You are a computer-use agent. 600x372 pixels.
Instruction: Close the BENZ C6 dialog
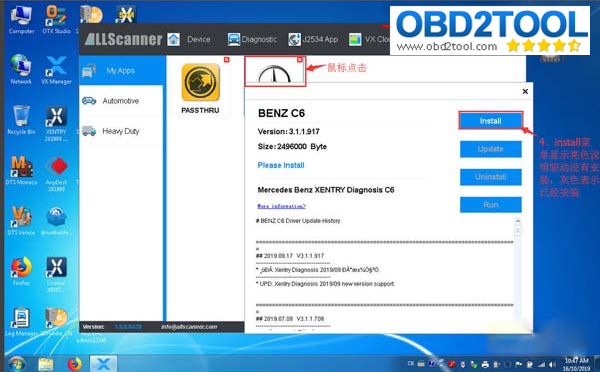(525, 91)
